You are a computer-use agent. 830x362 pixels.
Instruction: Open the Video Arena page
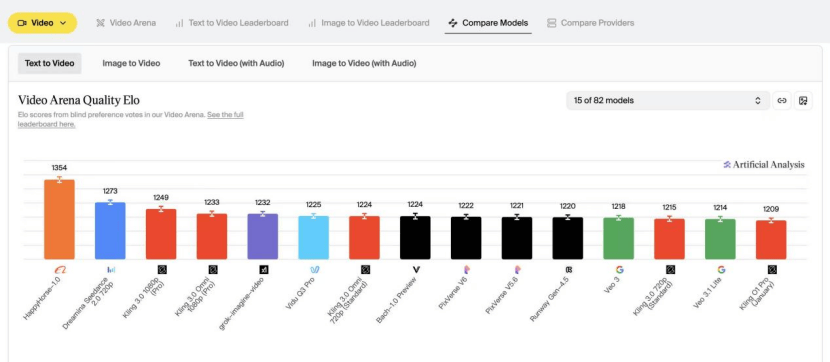[x=126, y=23]
